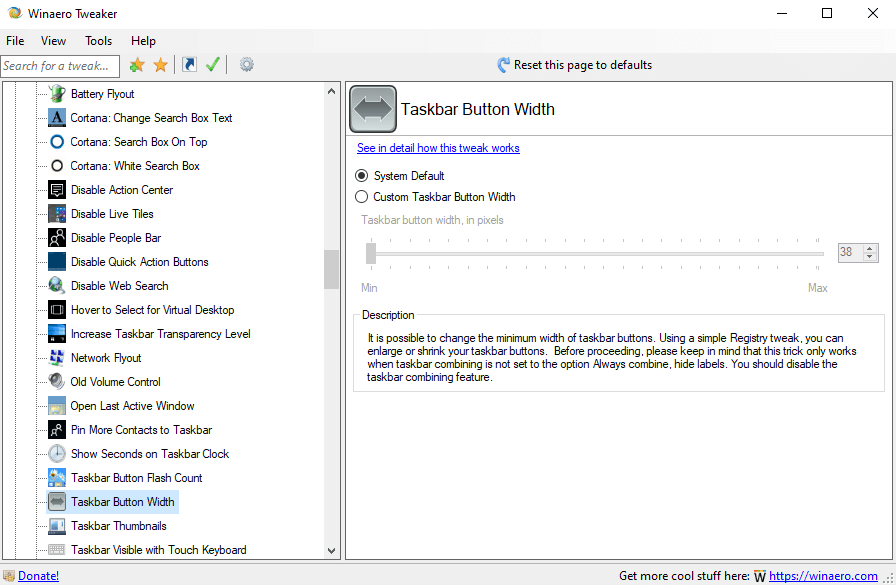Click the Winaero Tweaker title bar app icon
896x585 pixels.
pos(14,13)
